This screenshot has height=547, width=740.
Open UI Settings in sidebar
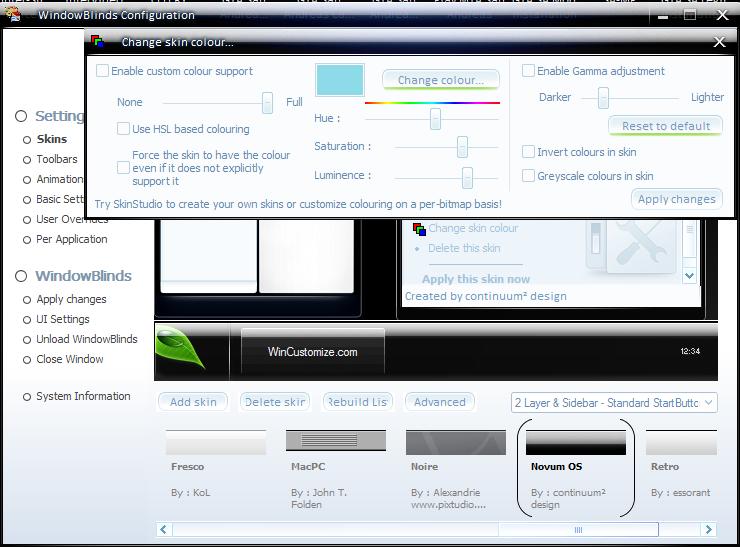(x=56, y=320)
